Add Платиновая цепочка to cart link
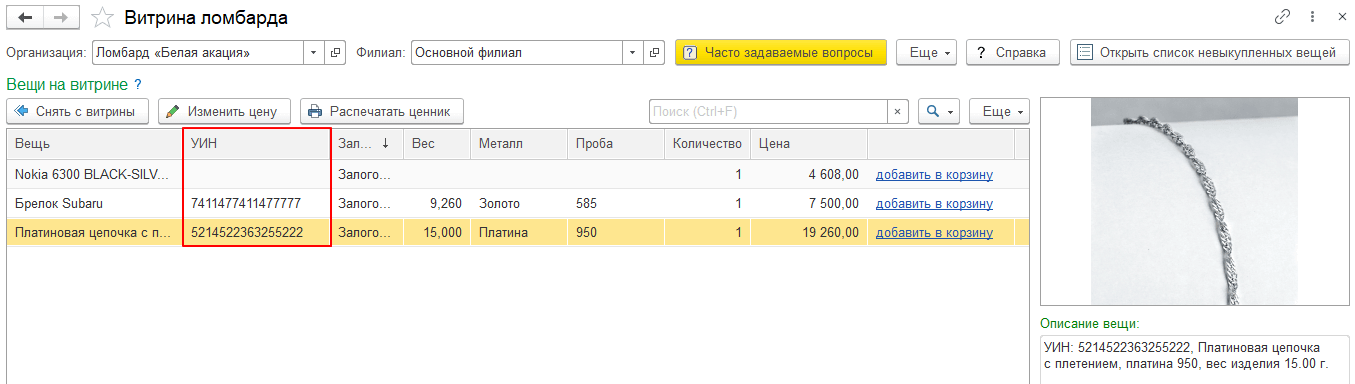This screenshot has height=384, width=1355. click(934, 232)
